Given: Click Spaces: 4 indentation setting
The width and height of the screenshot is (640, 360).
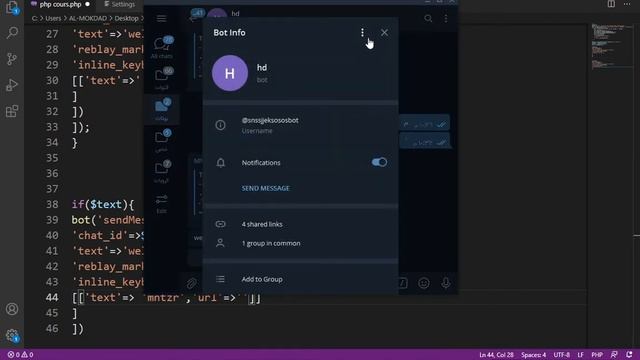Looking at the screenshot, I should [x=533, y=355].
